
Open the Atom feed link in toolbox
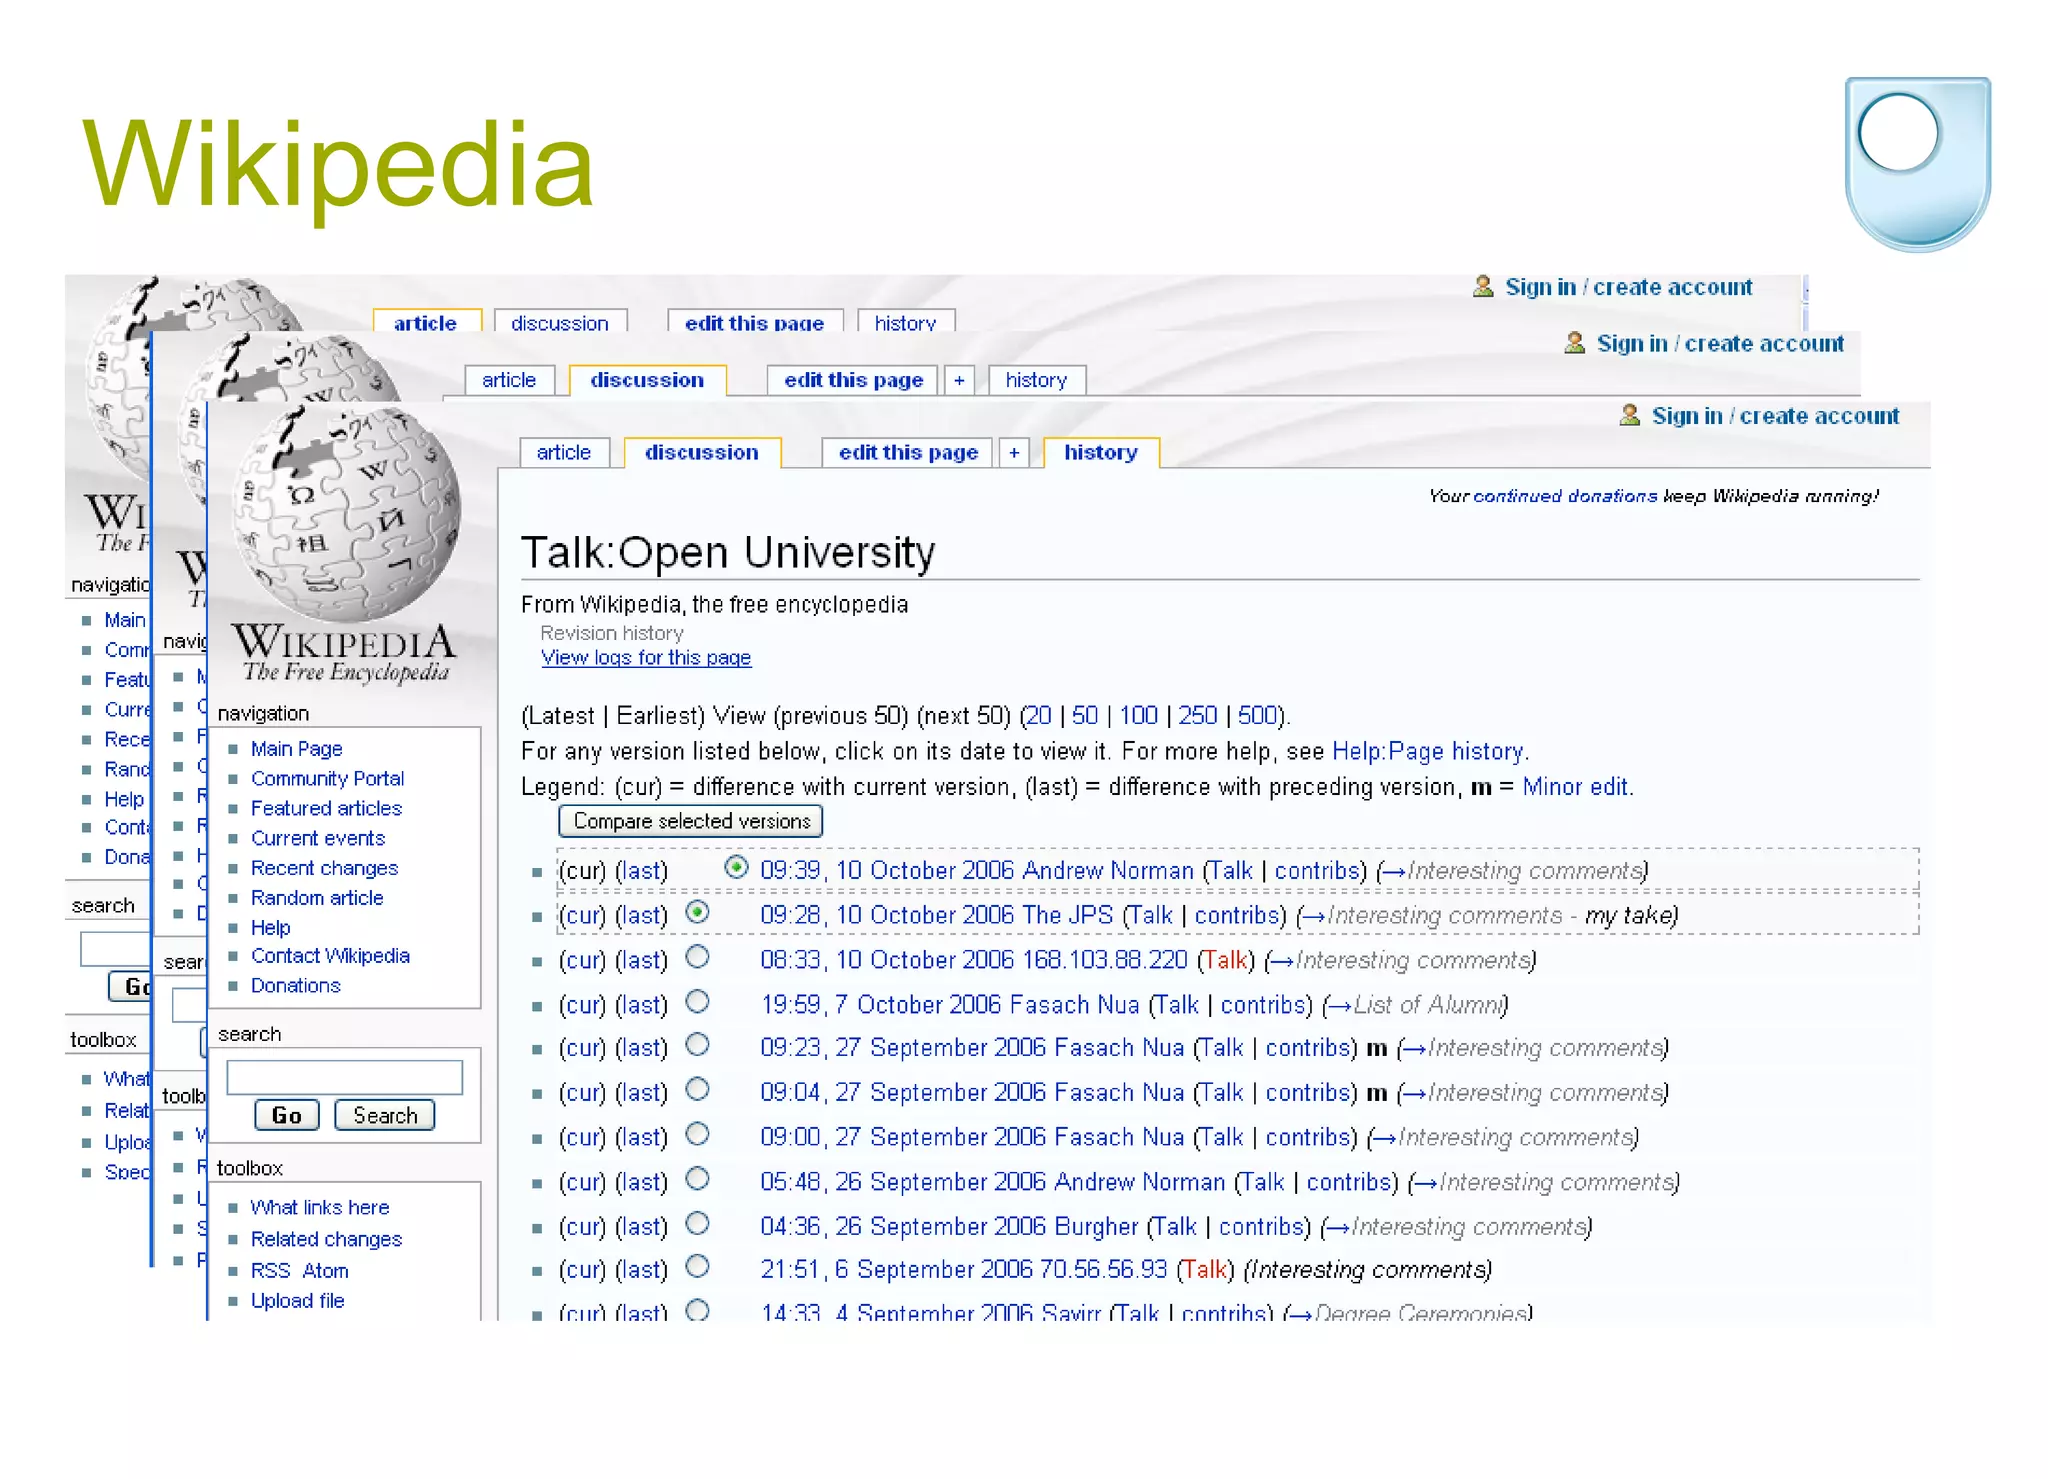[x=326, y=1271]
